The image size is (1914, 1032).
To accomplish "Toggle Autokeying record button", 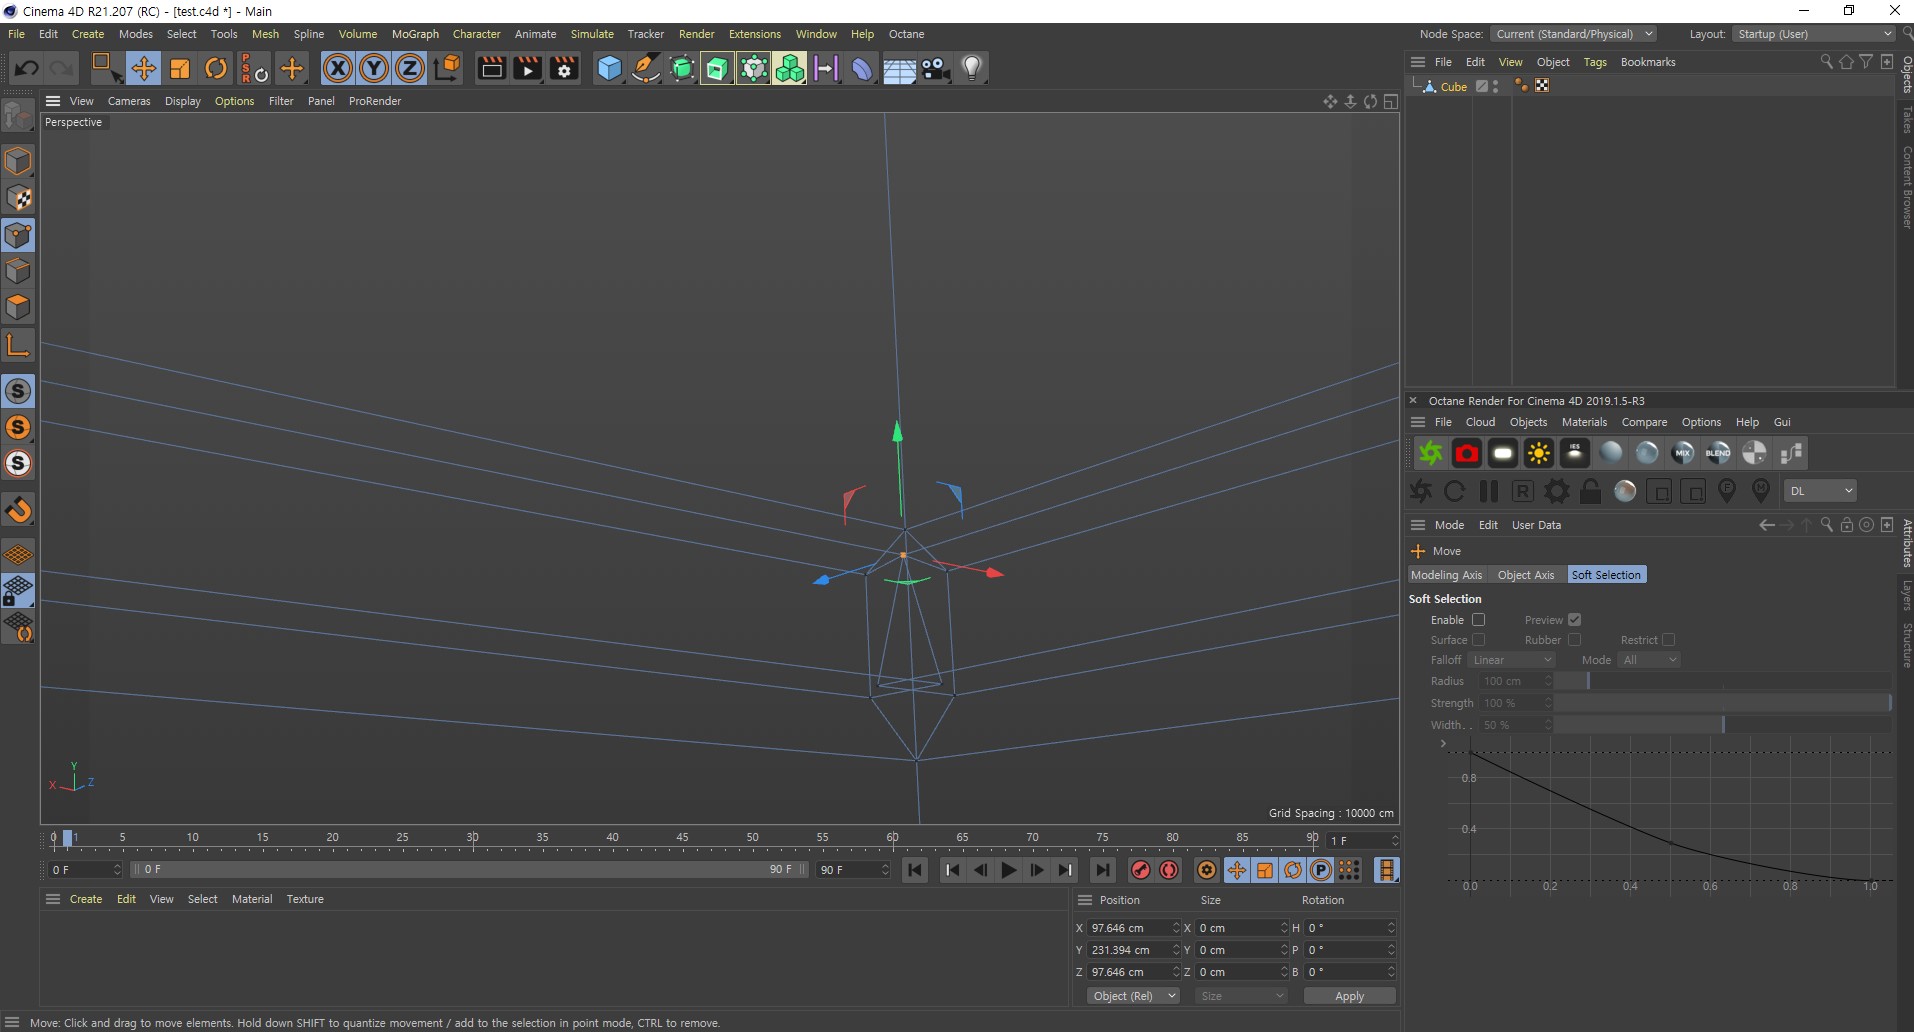I will click(x=1169, y=870).
